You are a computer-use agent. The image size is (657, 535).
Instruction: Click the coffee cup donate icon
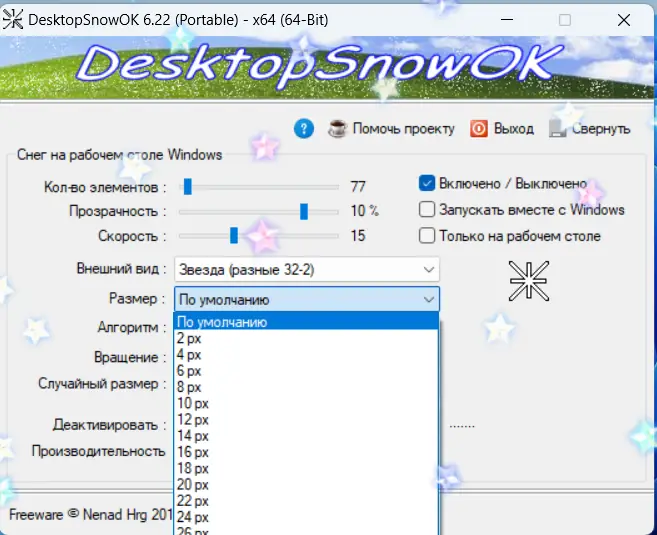tap(338, 129)
